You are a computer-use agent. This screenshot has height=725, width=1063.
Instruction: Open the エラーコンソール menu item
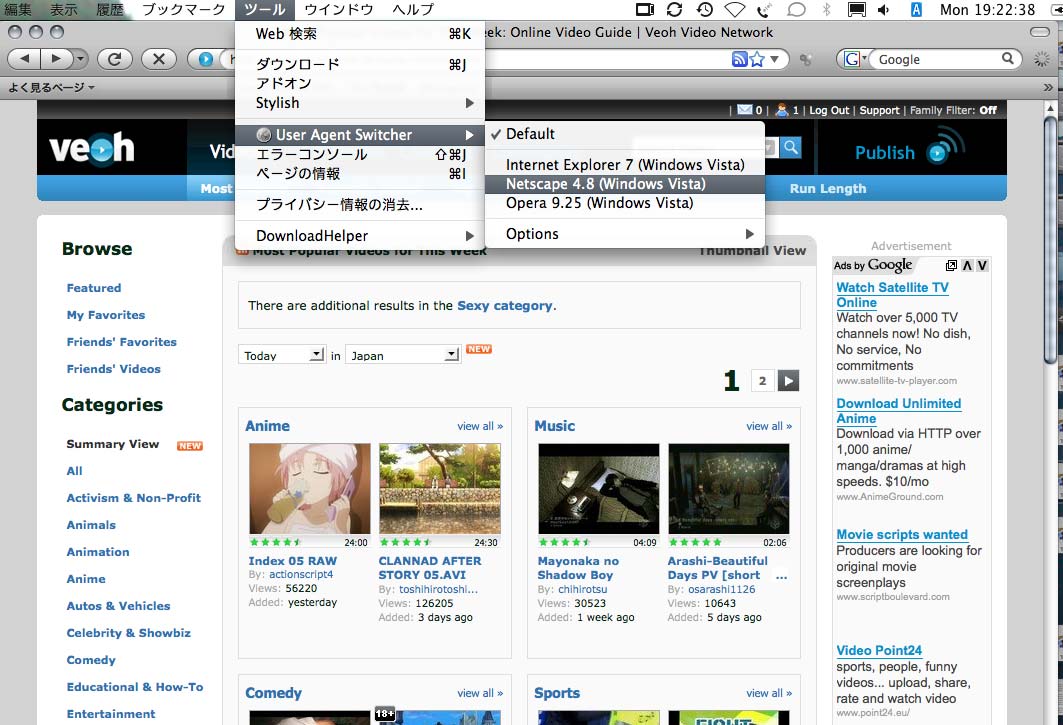pos(359,155)
